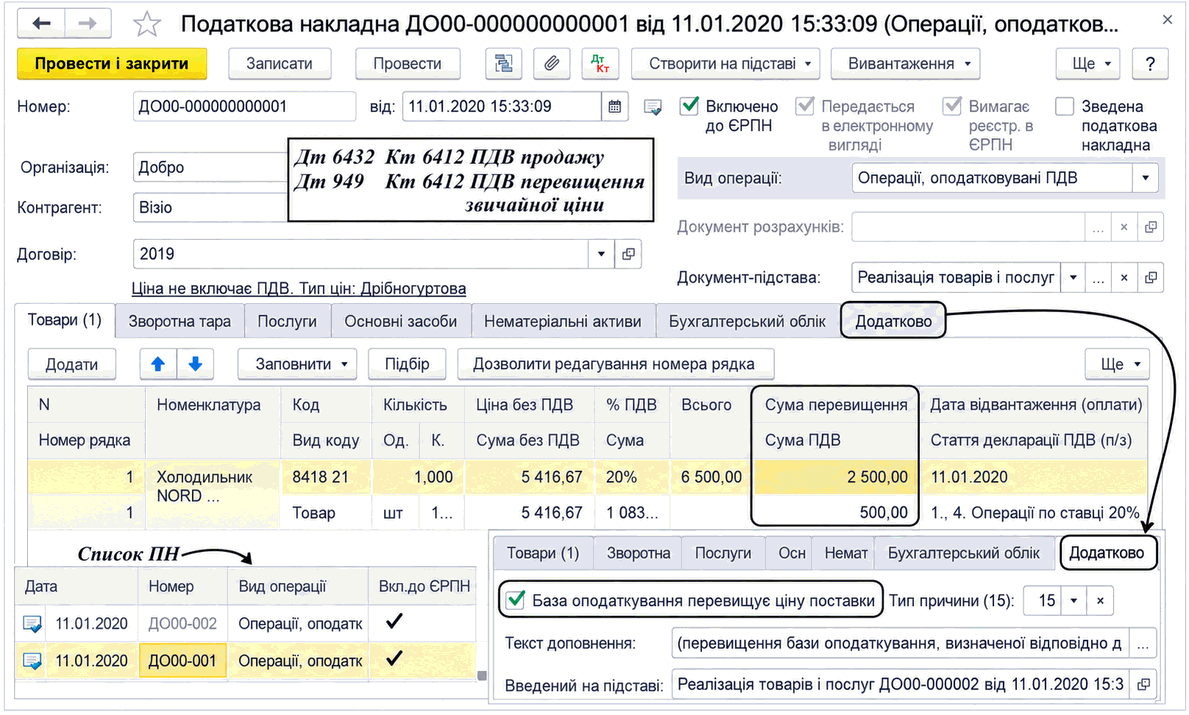This screenshot has width=1189, height=715.
Task: Toggle Передається в електронному вигляді checkbox
Action: [805, 105]
